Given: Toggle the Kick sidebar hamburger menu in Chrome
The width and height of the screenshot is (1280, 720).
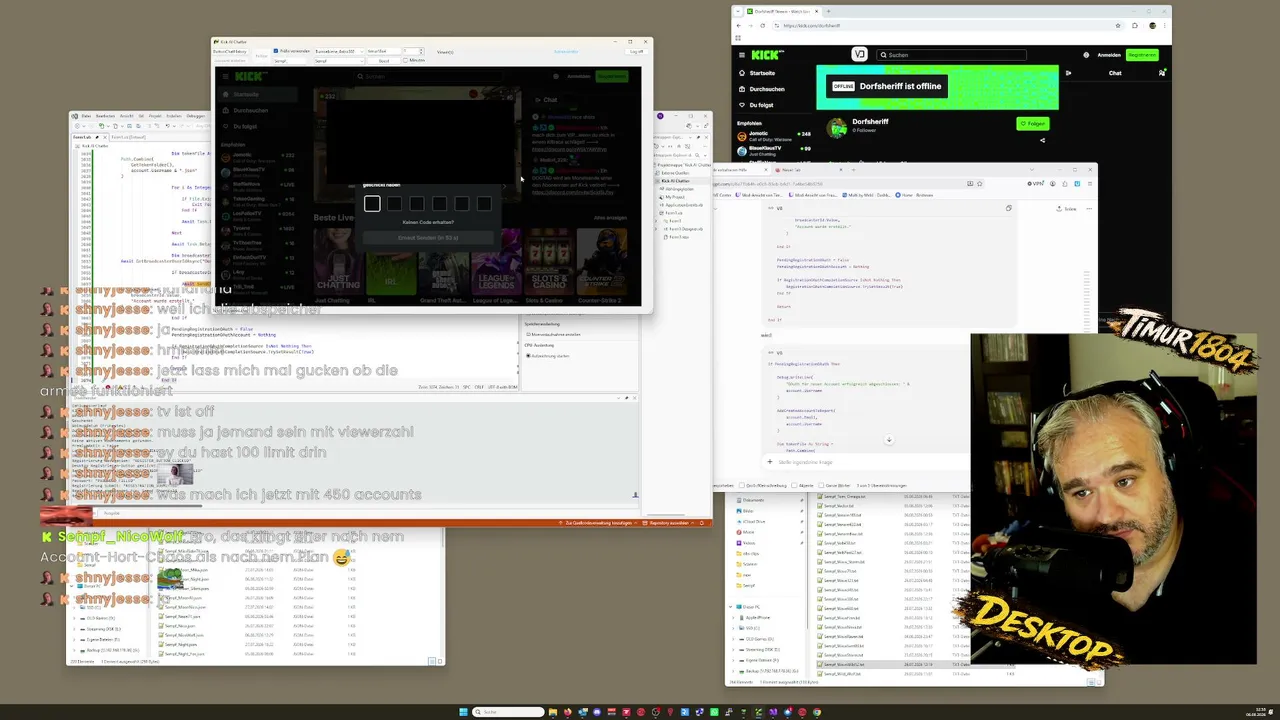Looking at the screenshot, I should click(741, 55).
